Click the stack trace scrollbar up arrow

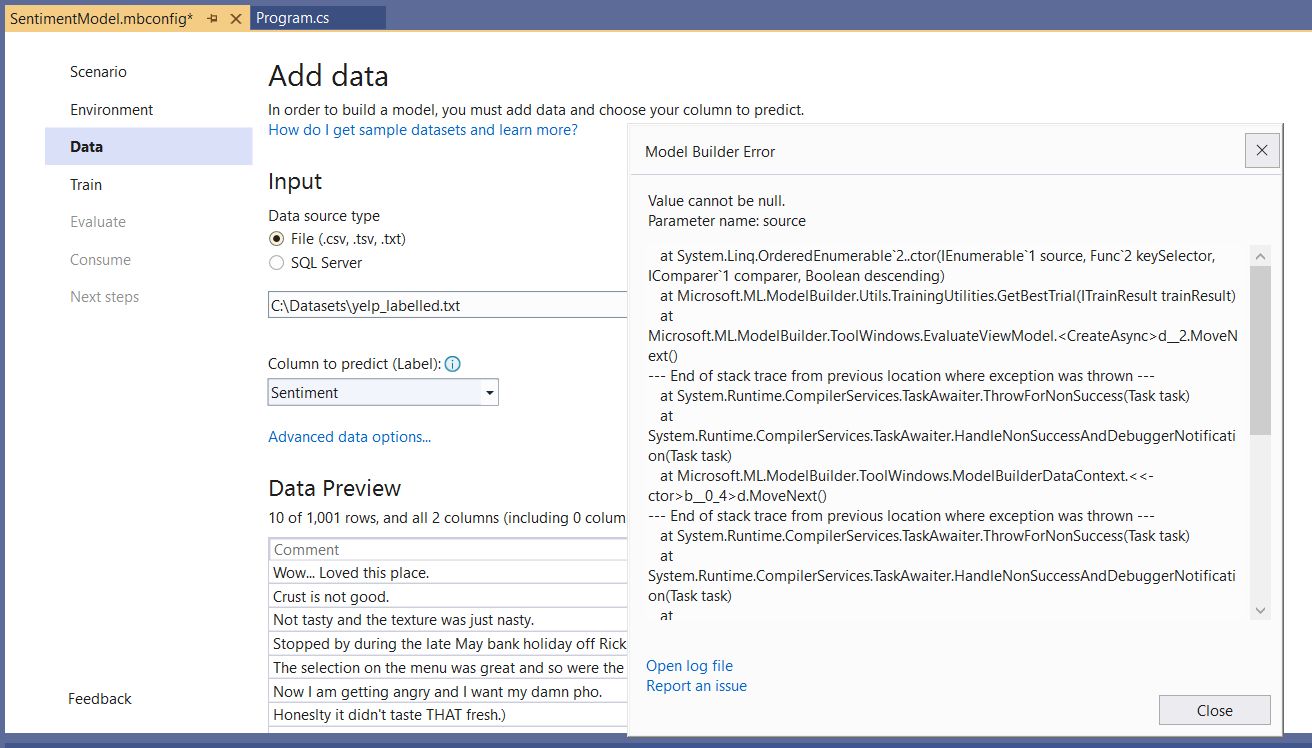[1260, 255]
